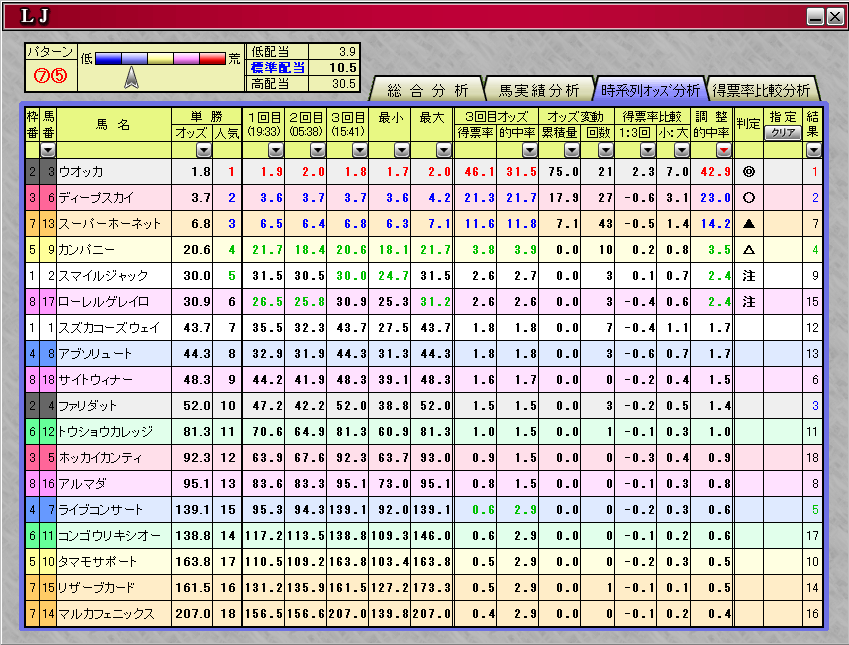The height and width of the screenshot is (645, 849).
Task: Select the horse name スズカコーズウェイ
Action: pos(109,328)
